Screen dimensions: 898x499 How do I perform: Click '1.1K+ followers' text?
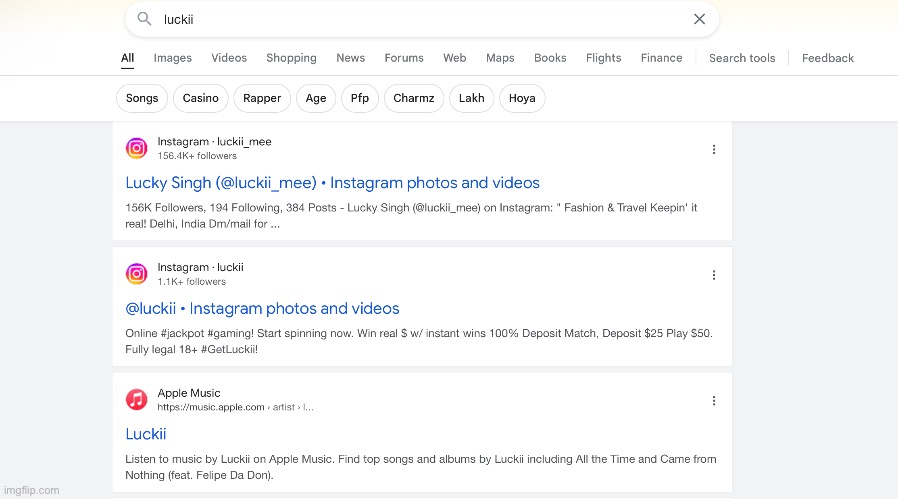pos(192,282)
